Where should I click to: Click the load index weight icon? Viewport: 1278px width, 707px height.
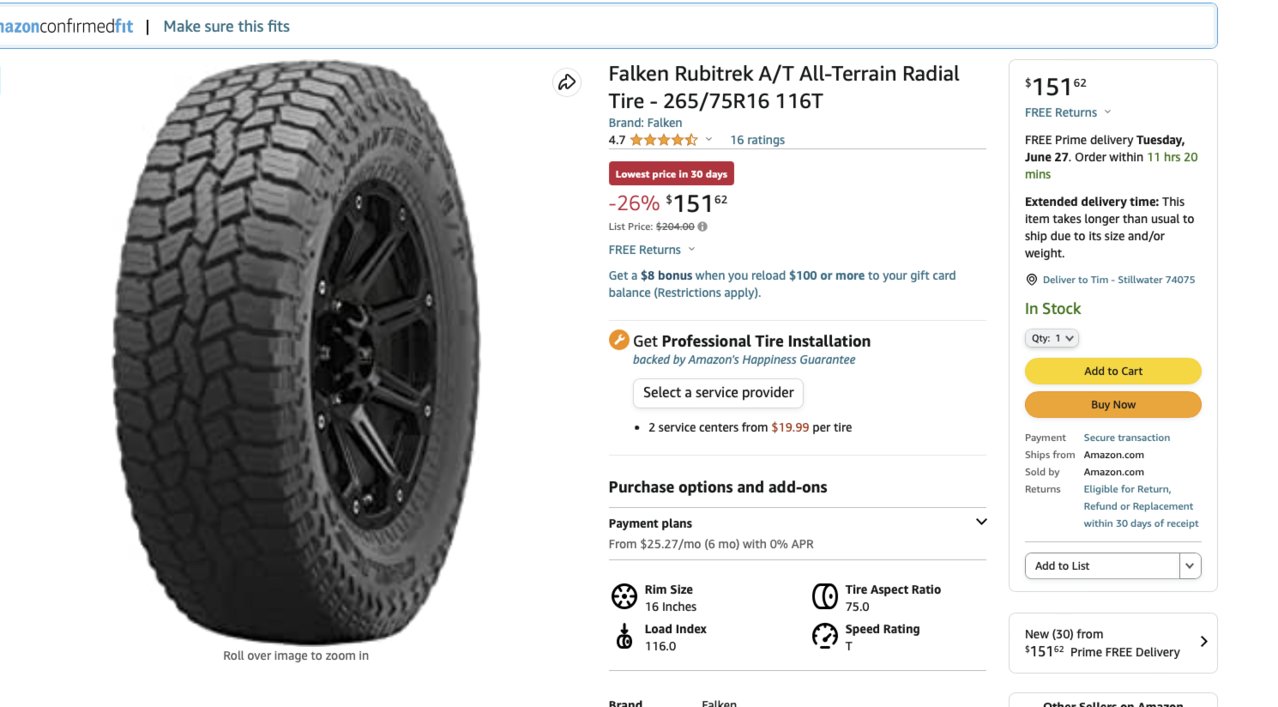coord(624,637)
